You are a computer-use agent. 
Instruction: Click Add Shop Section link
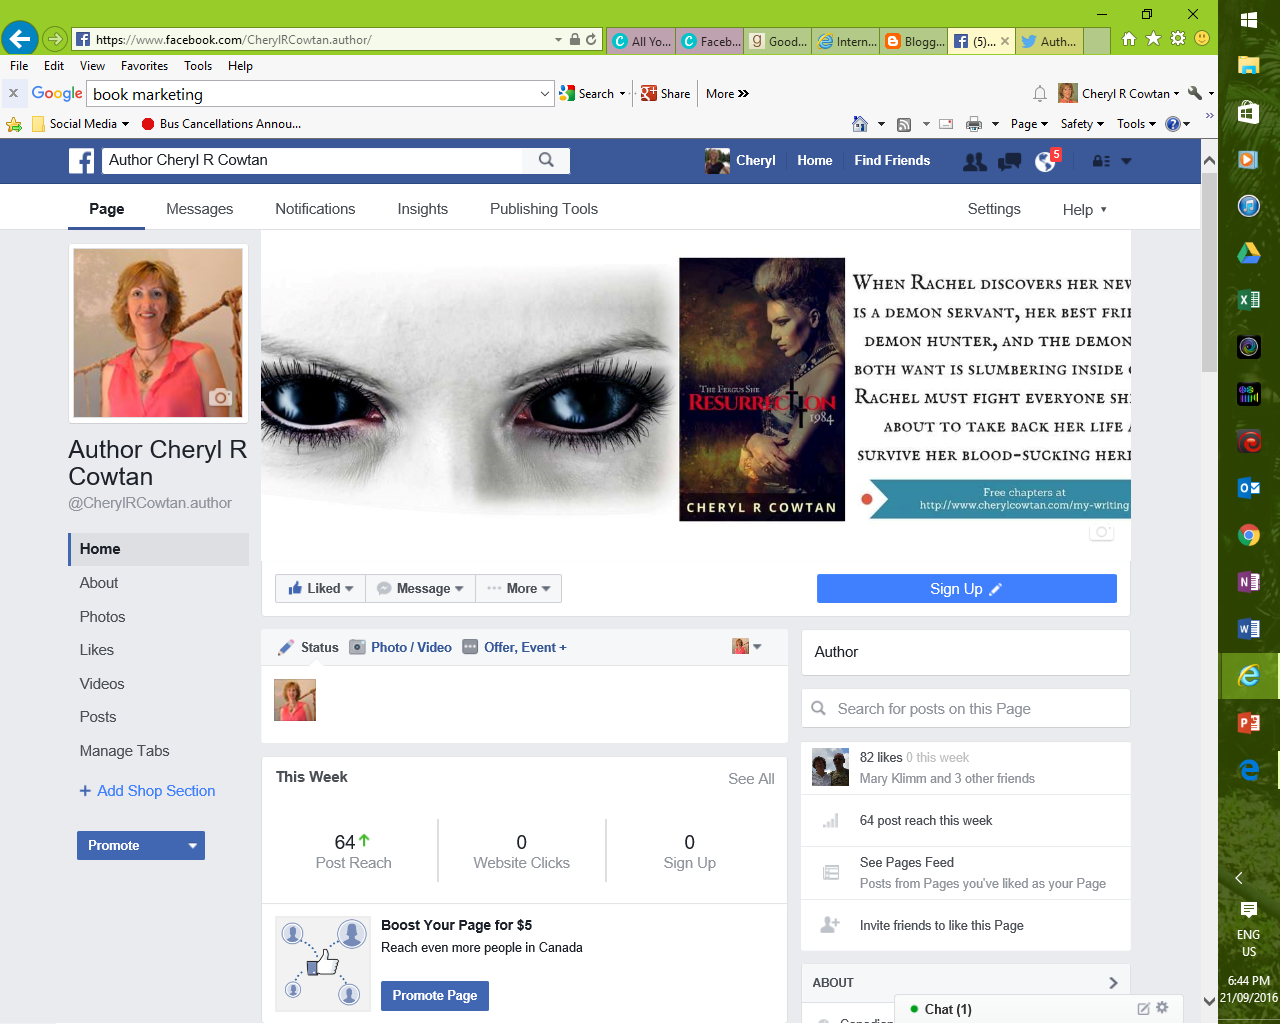147,791
